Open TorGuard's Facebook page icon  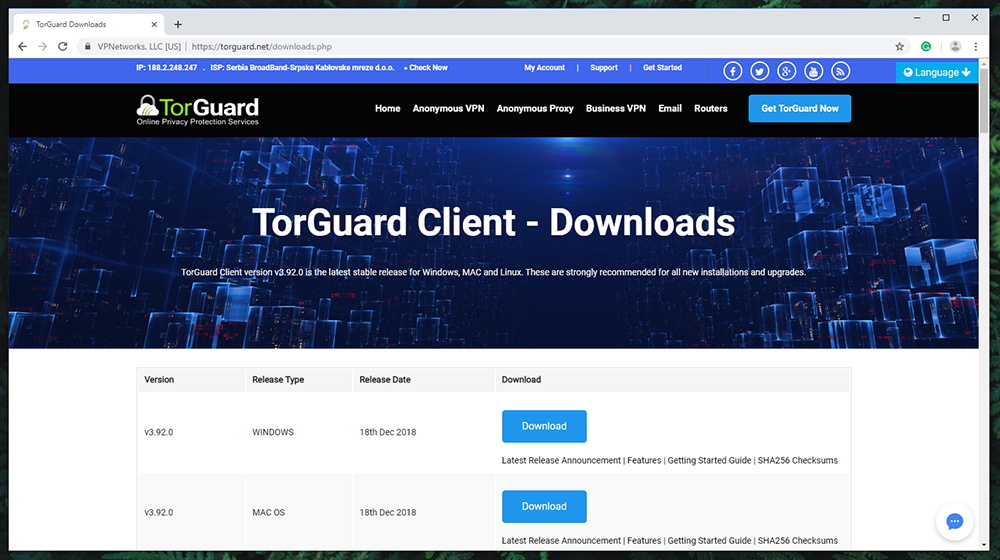(733, 71)
